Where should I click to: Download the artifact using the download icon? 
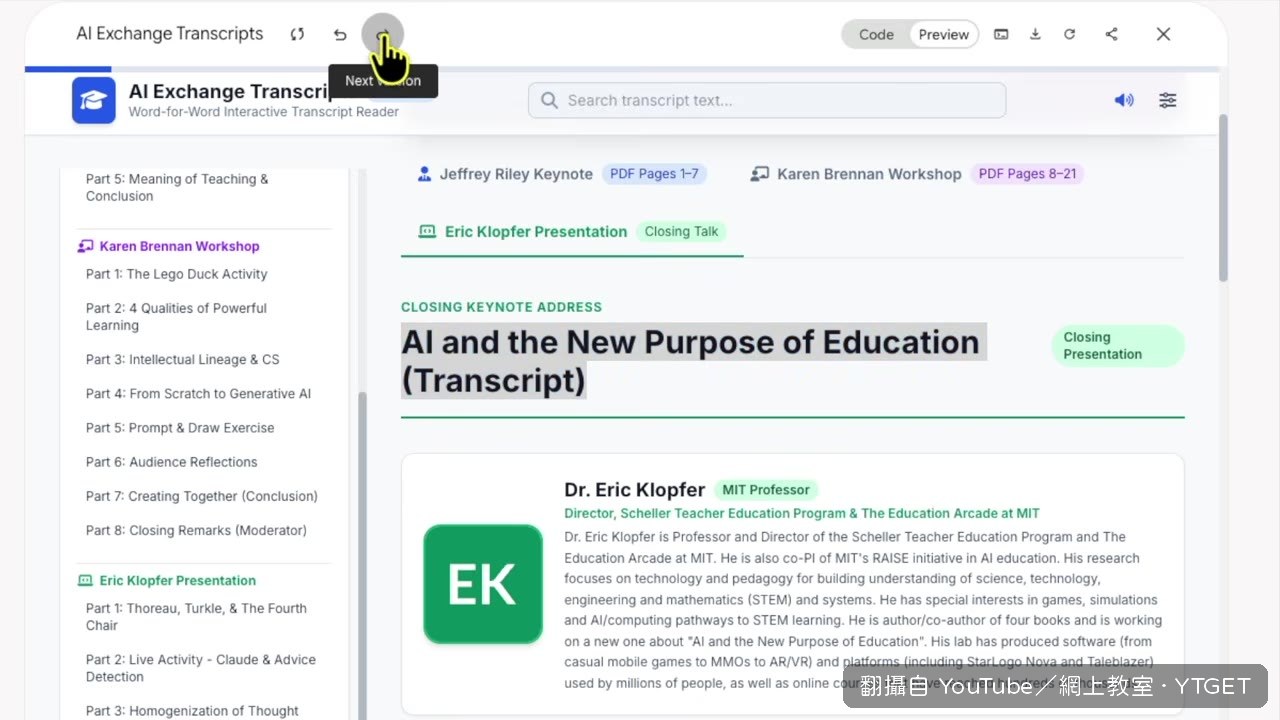(x=1035, y=34)
